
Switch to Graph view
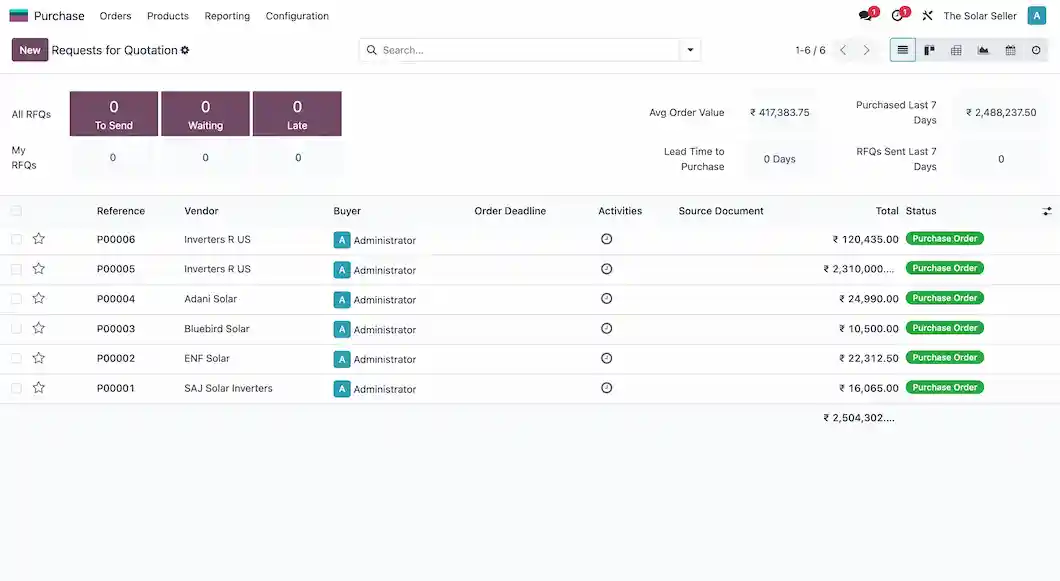[x=982, y=49]
